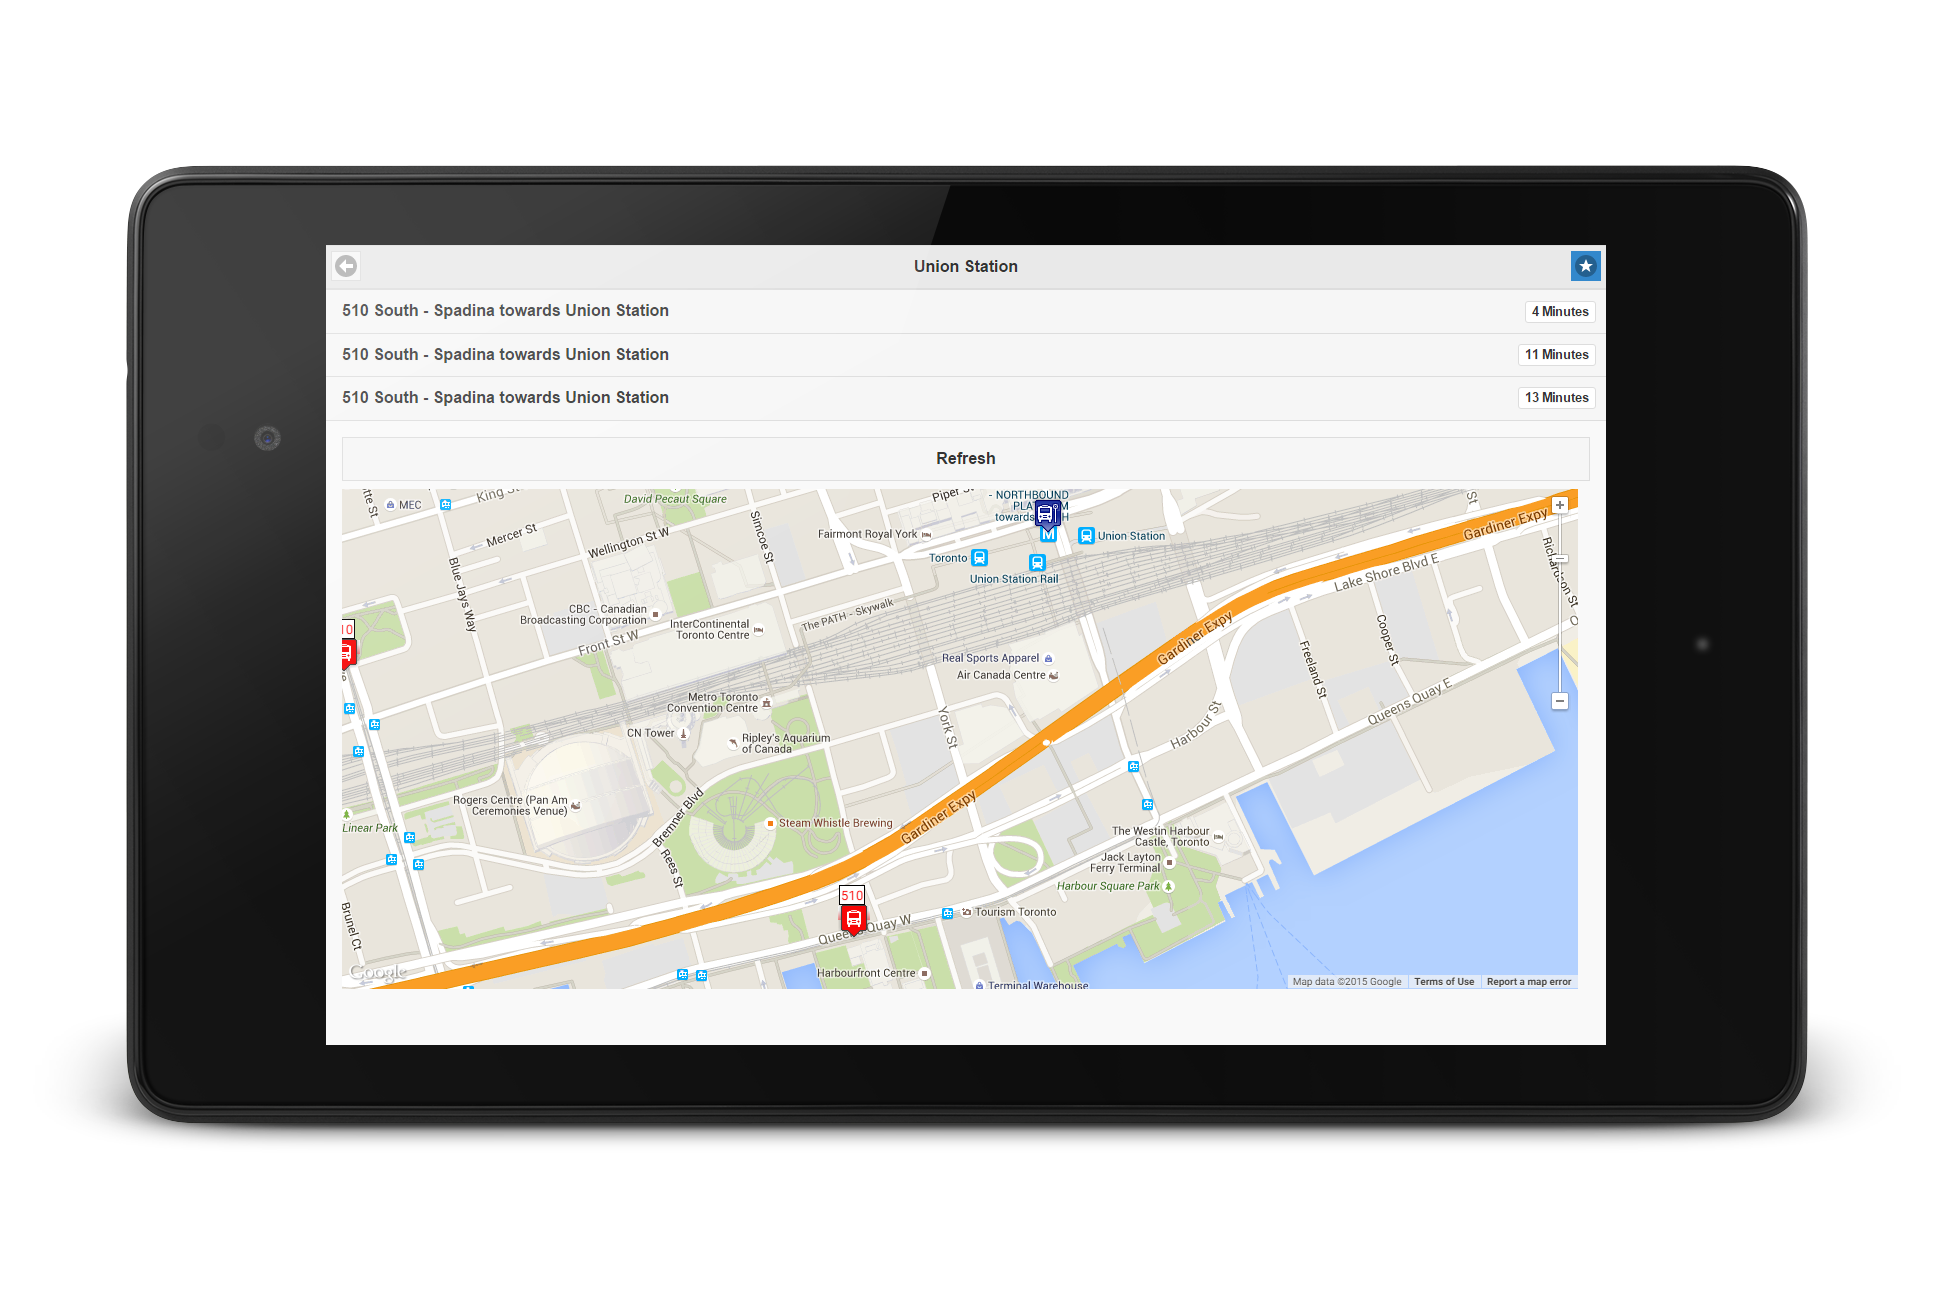
Task: Click the red 510 streetcar marker on Queens Quay
Action: click(x=853, y=918)
